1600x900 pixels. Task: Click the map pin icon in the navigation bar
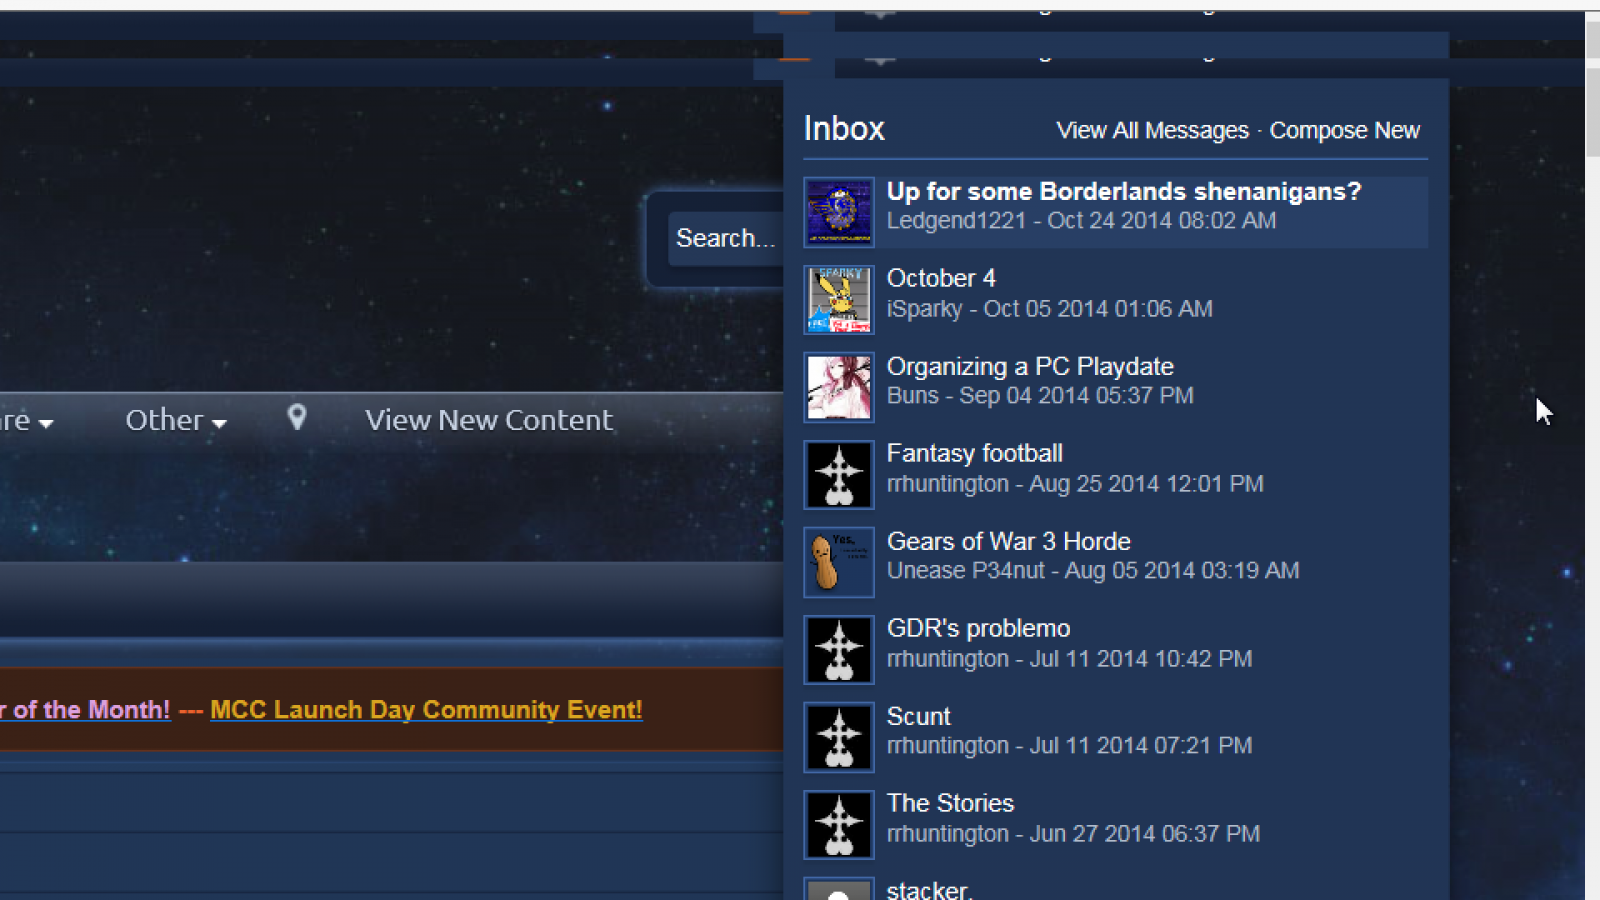297,418
